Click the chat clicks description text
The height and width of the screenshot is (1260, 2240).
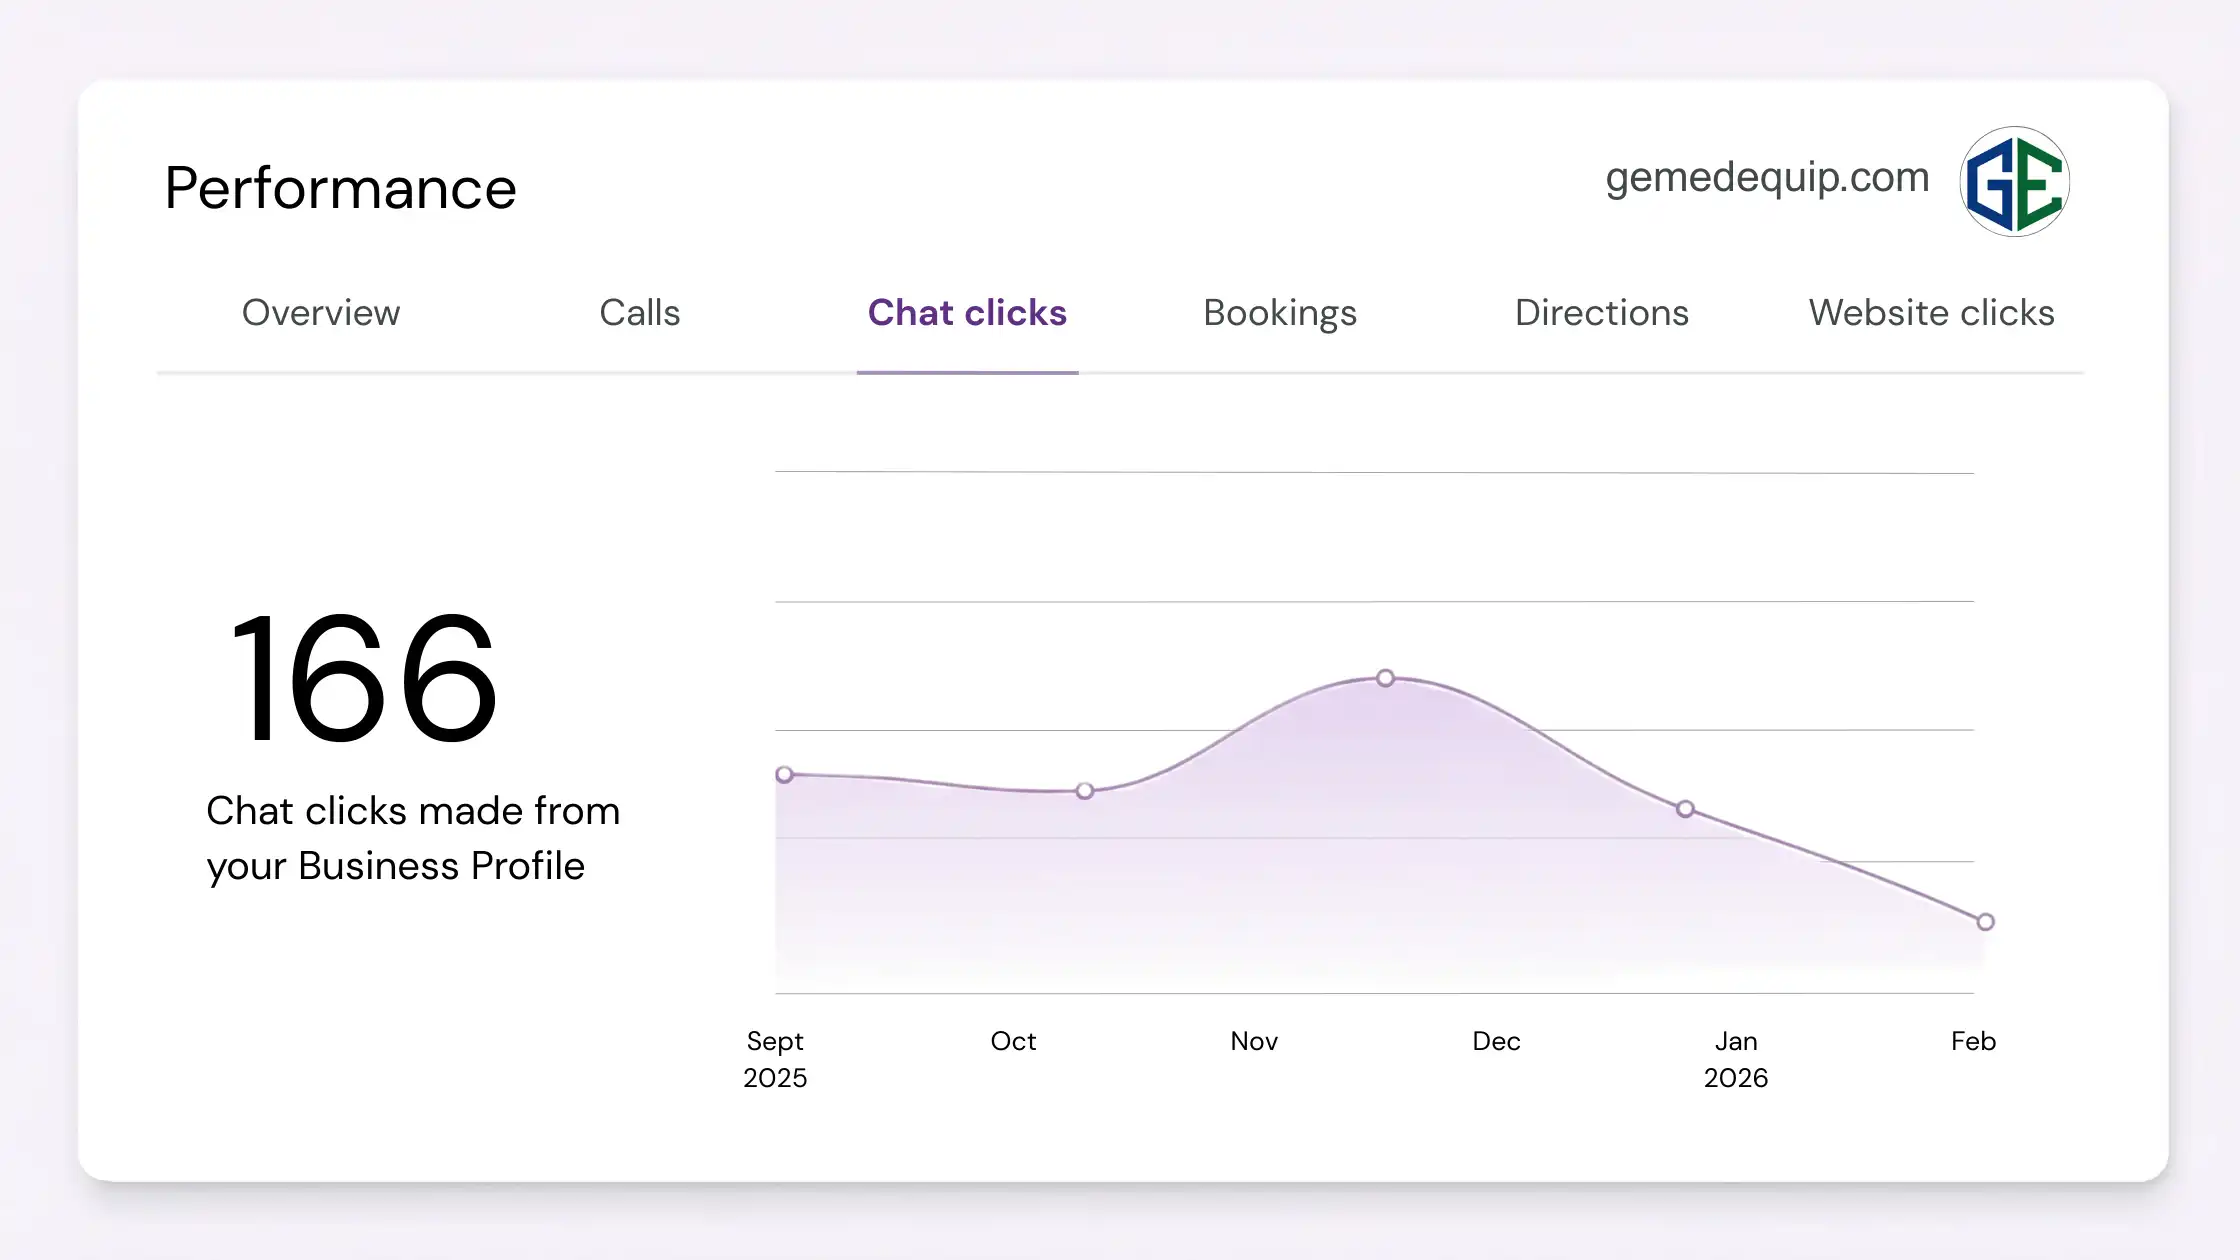point(412,838)
